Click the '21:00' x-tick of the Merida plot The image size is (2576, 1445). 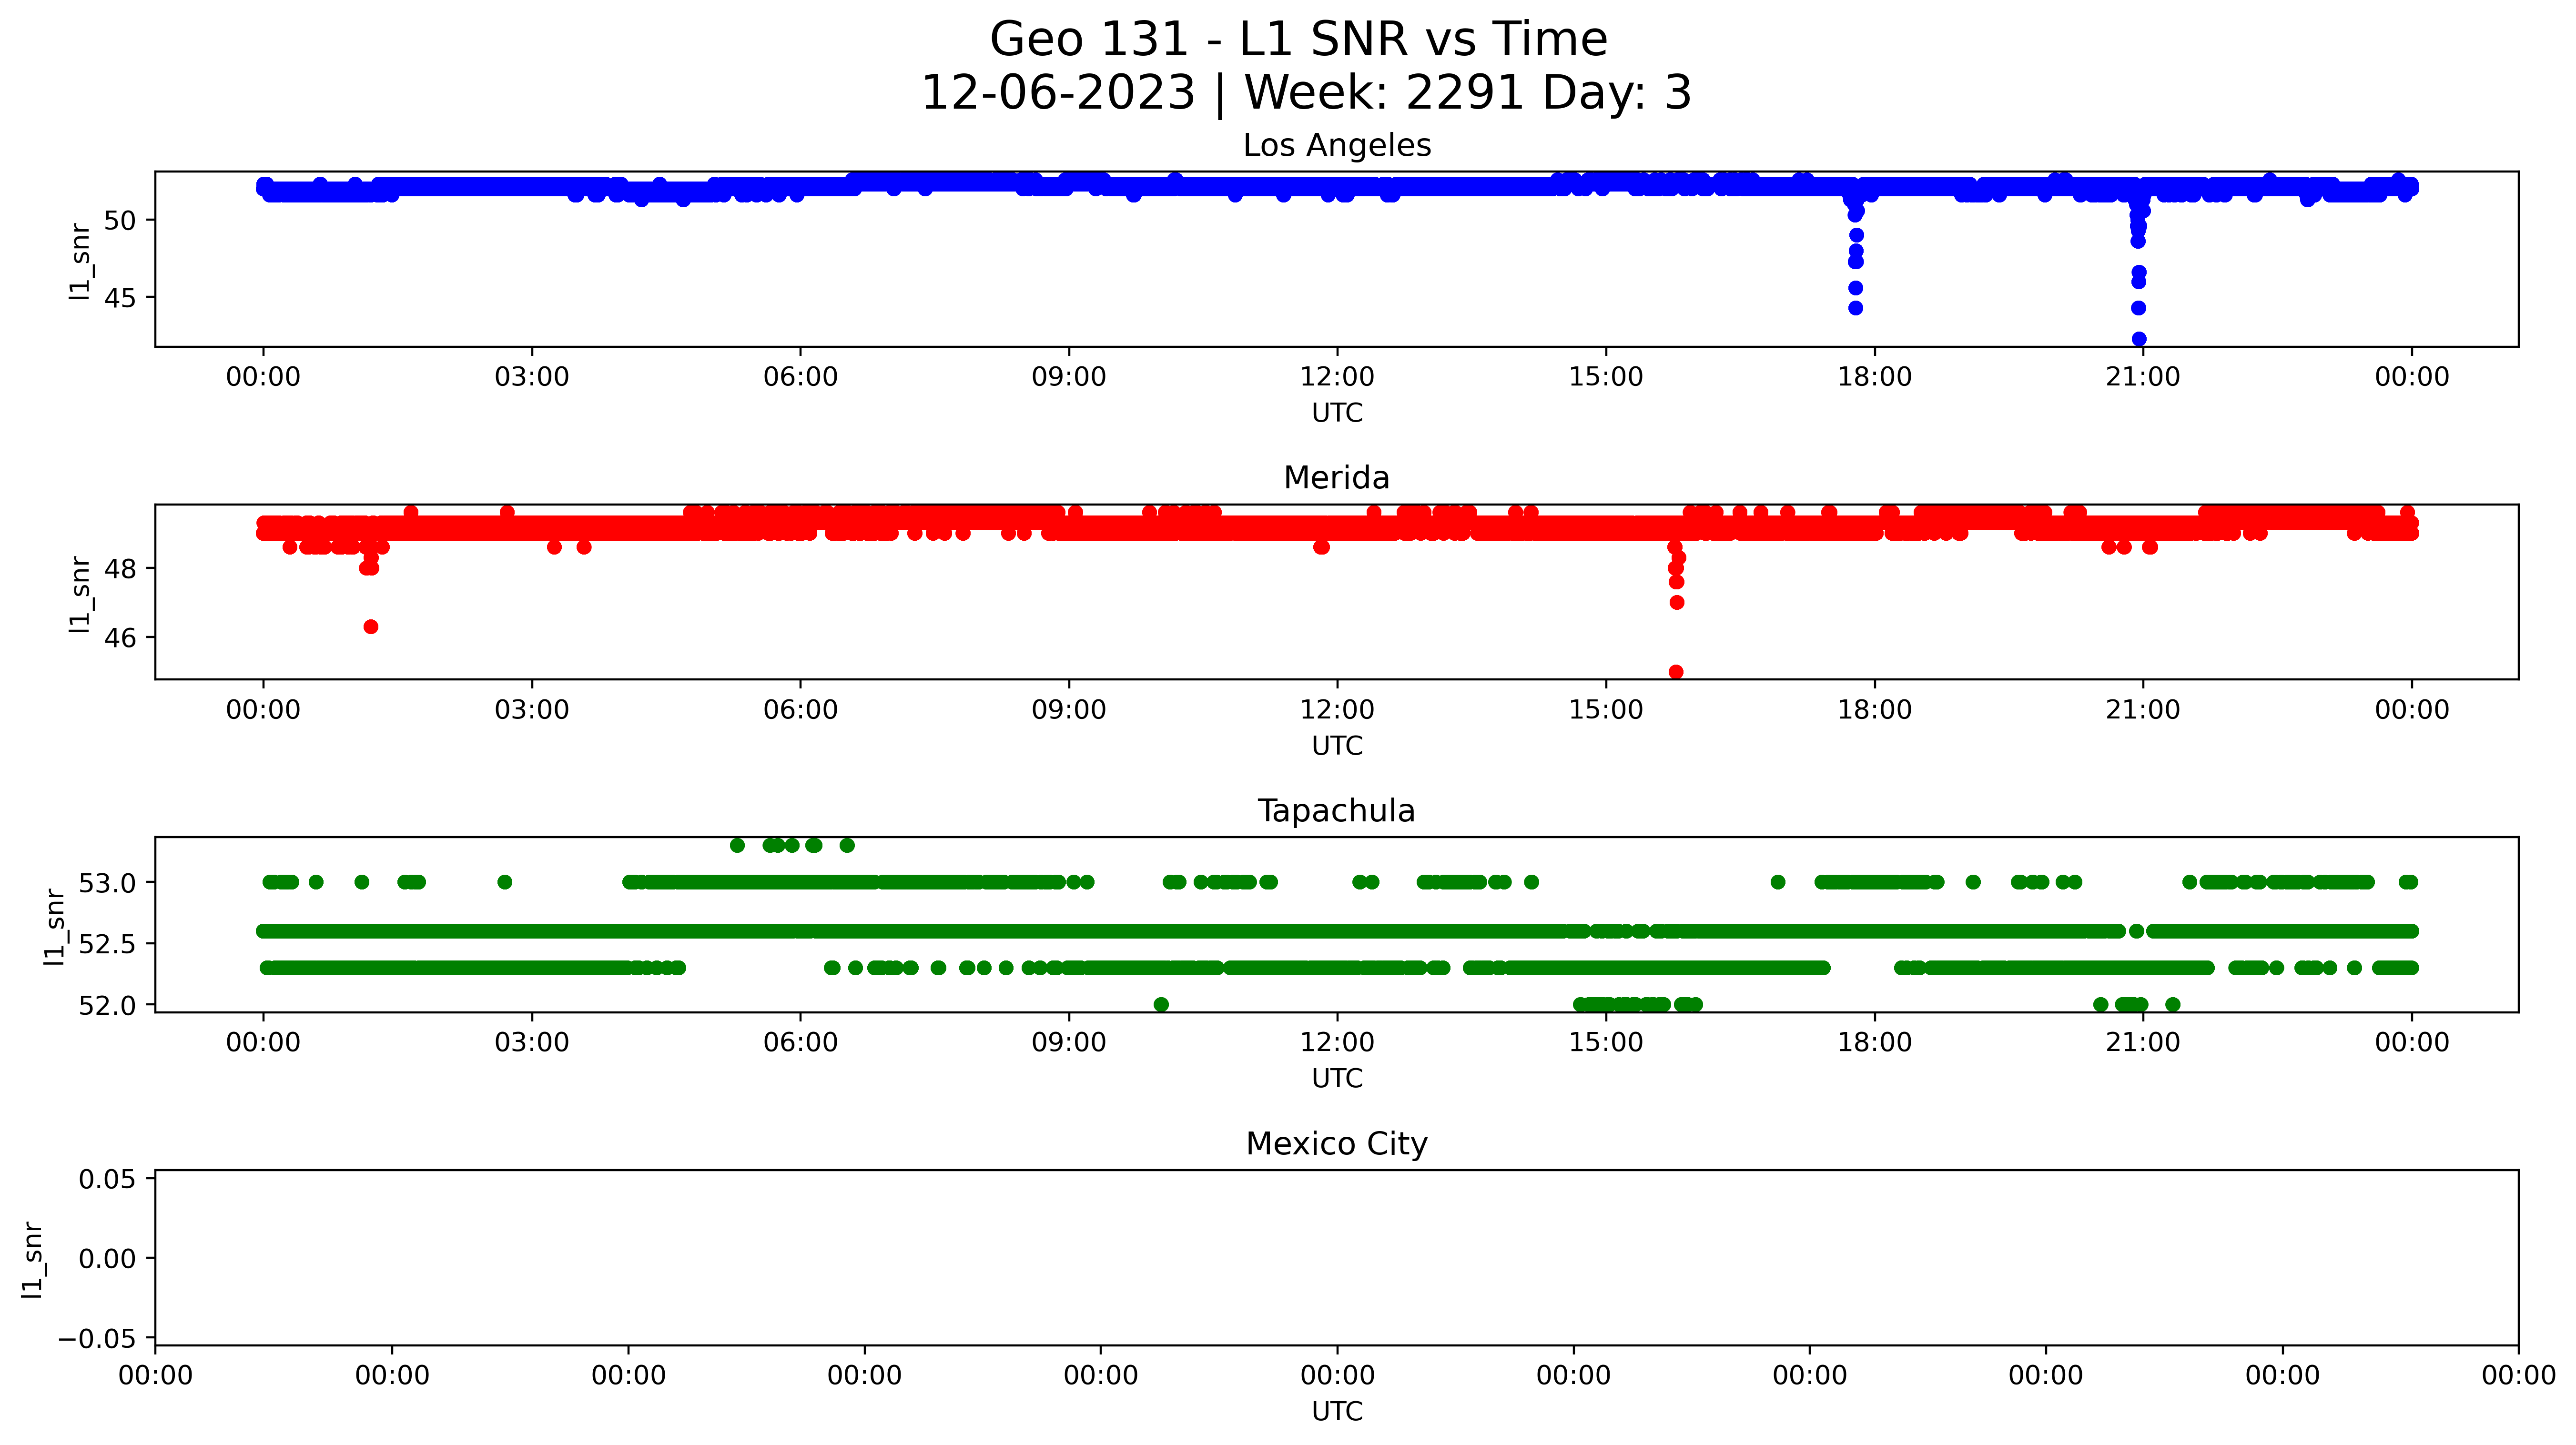pos(2143,710)
